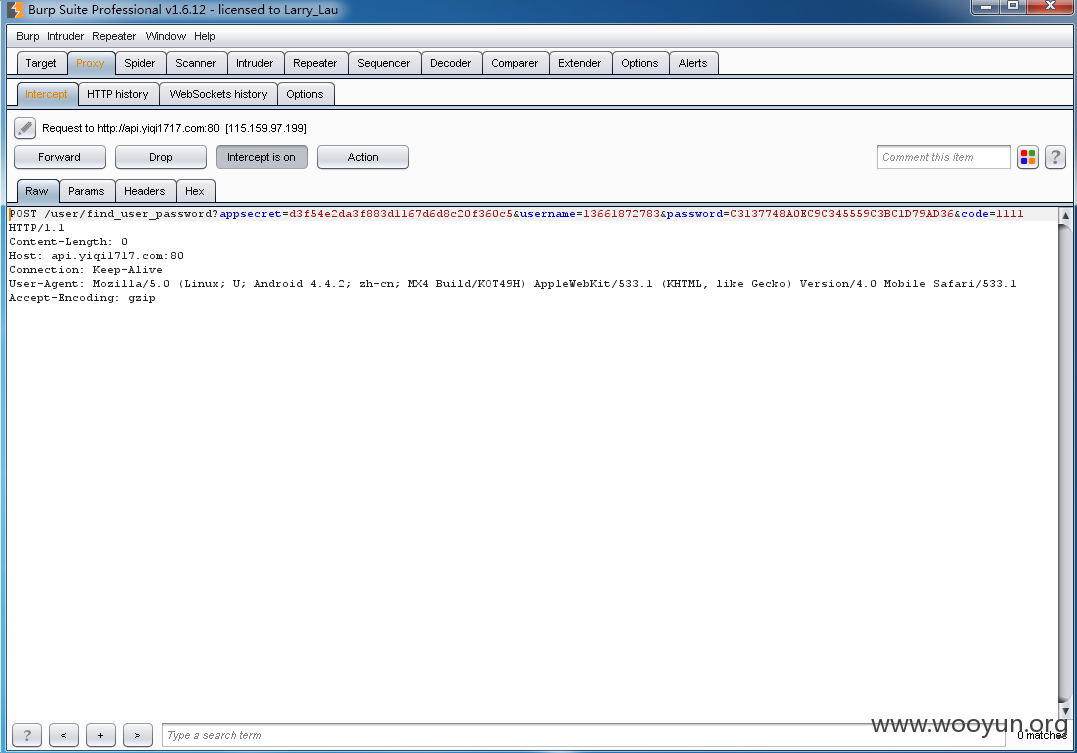Screen dimensions: 1077x753
Task: Switch to the Hex view tab
Action: [x=195, y=191]
